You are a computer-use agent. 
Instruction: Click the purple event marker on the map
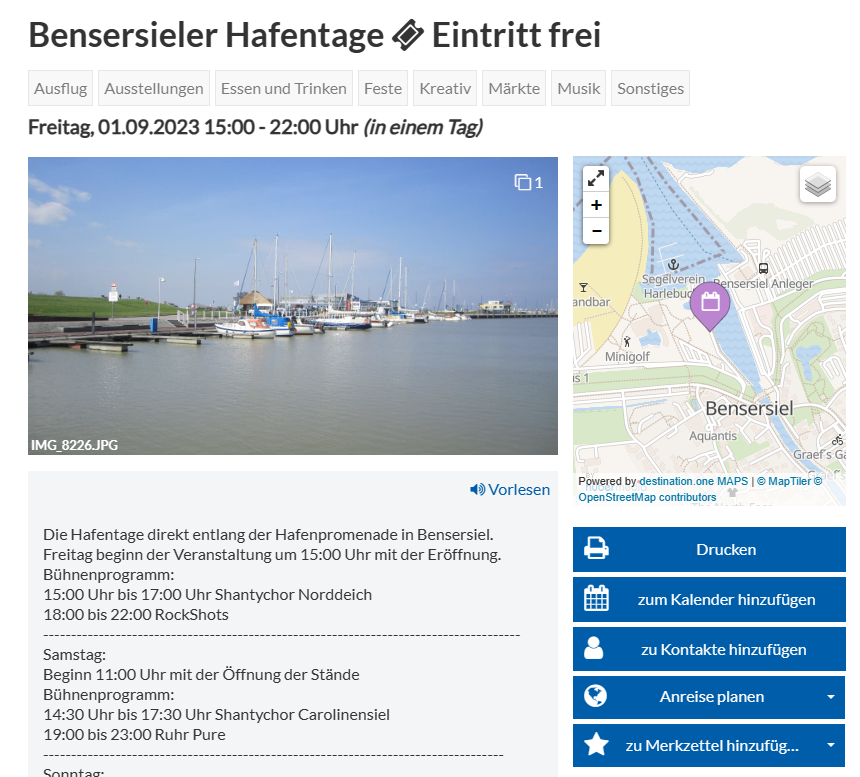(710, 305)
